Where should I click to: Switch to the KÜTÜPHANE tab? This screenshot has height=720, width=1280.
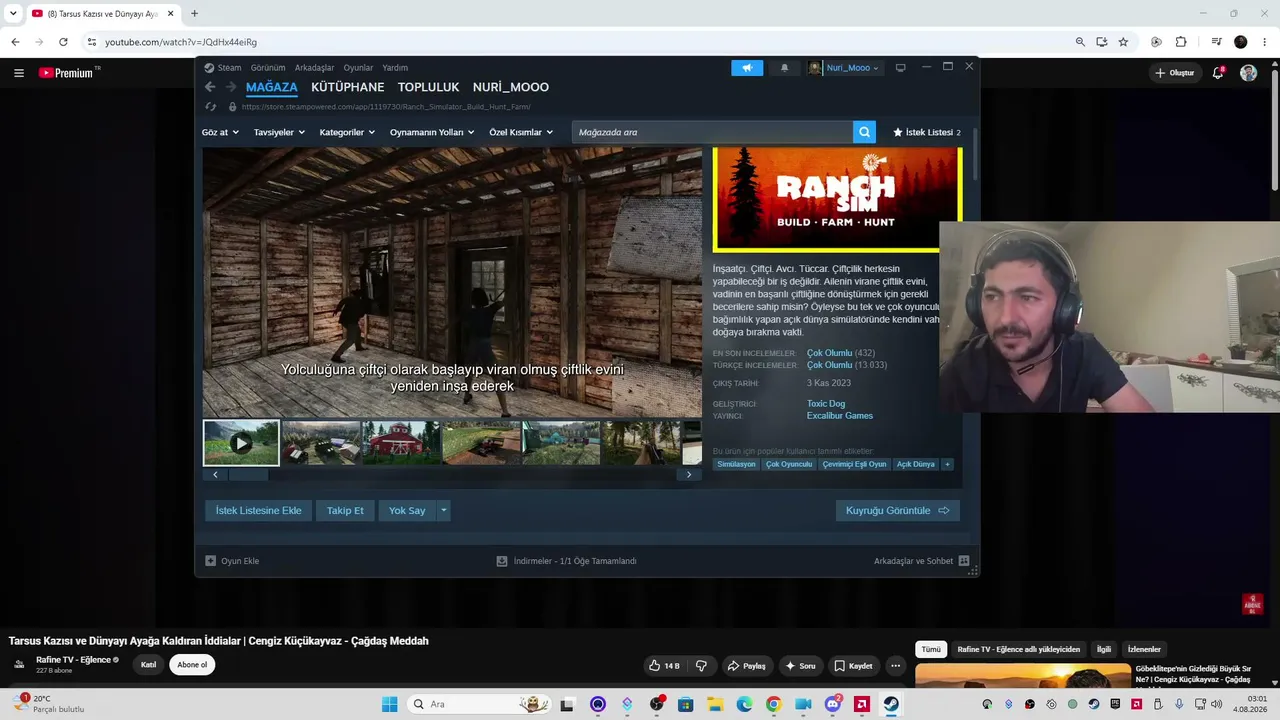pyautogui.click(x=348, y=87)
